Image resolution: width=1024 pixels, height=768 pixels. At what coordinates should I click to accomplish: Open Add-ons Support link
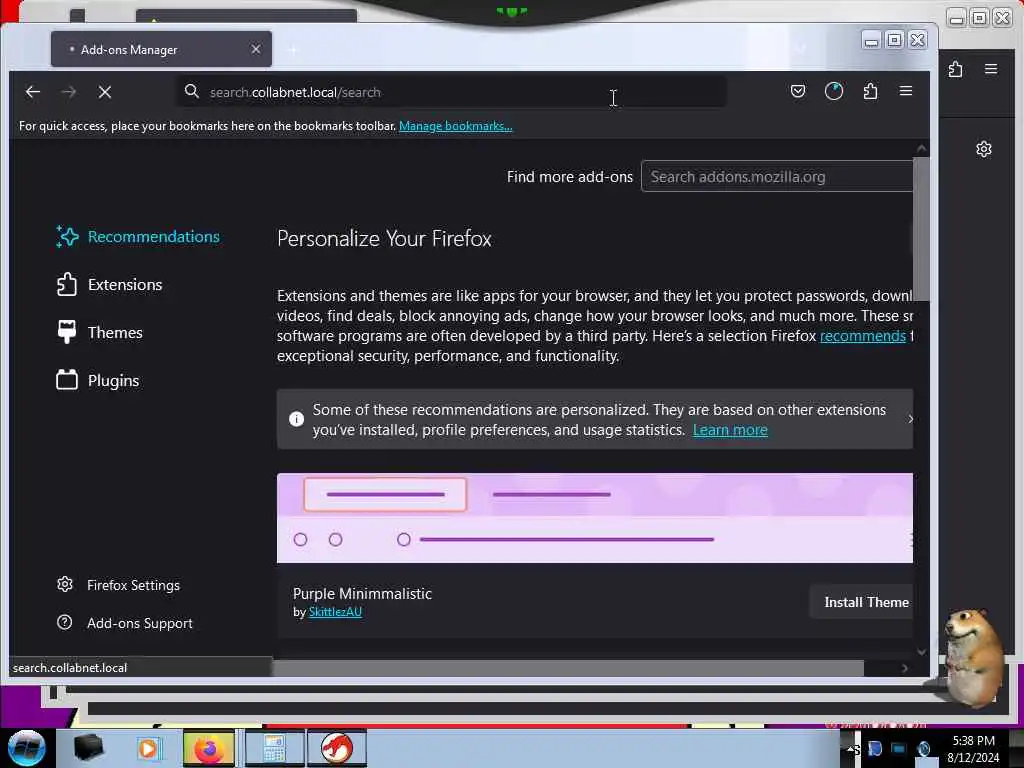click(125, 623)
